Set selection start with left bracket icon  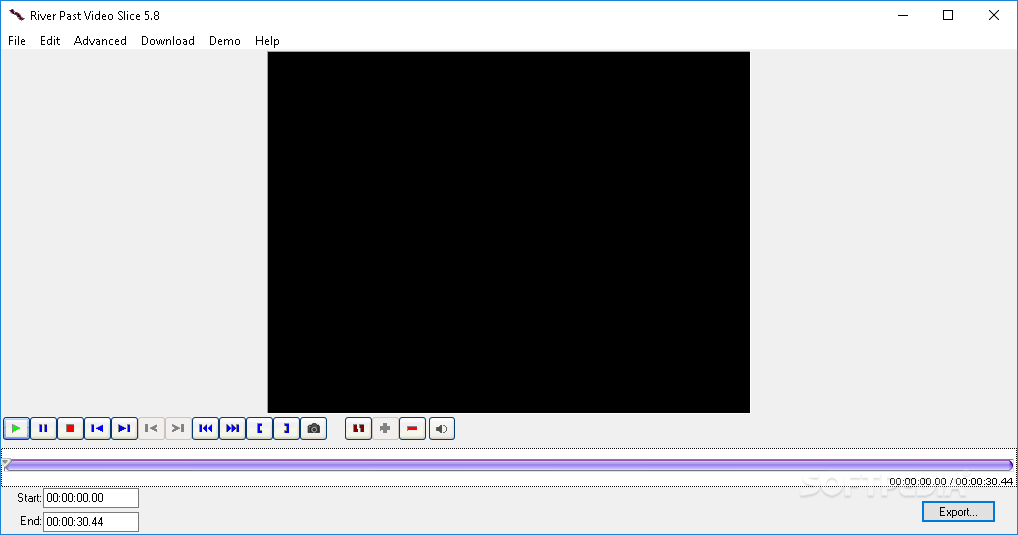(260, 429)
